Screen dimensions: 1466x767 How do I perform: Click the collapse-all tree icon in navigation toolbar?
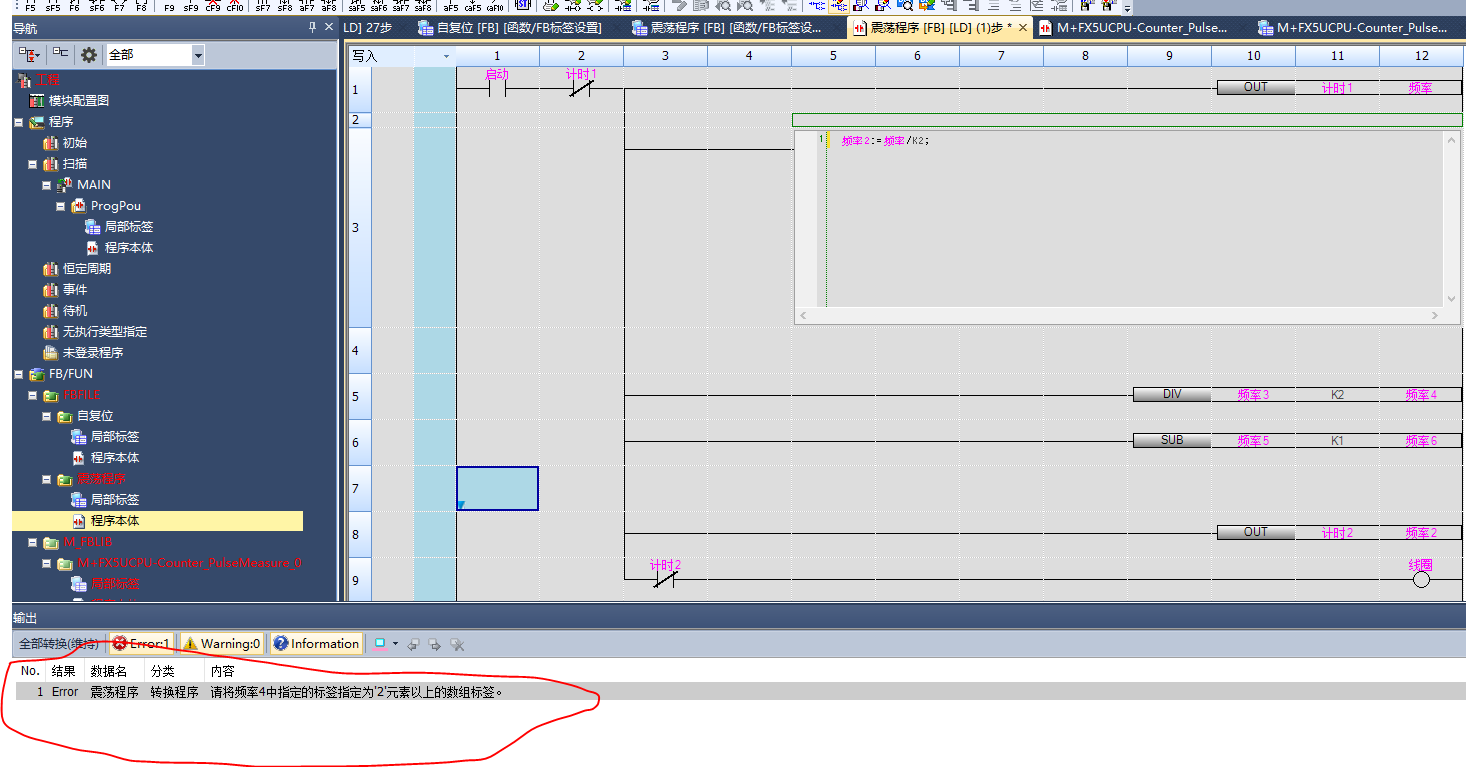(x=61, y=54)
